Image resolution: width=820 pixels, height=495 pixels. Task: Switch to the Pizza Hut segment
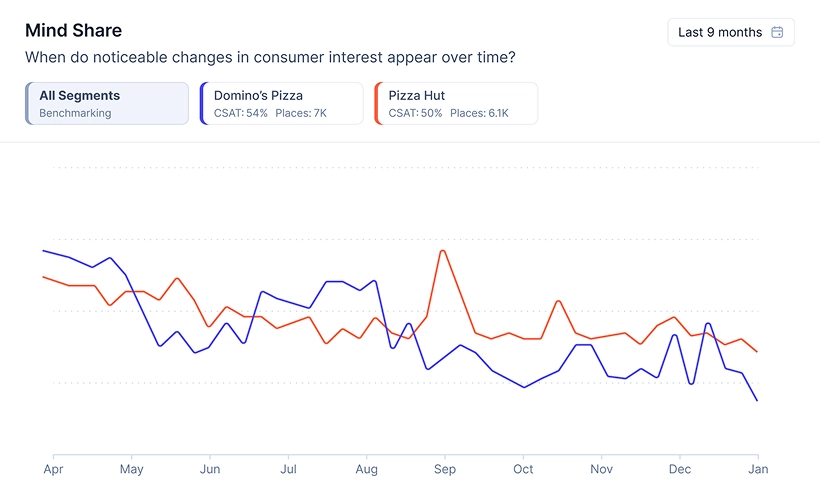456,103
